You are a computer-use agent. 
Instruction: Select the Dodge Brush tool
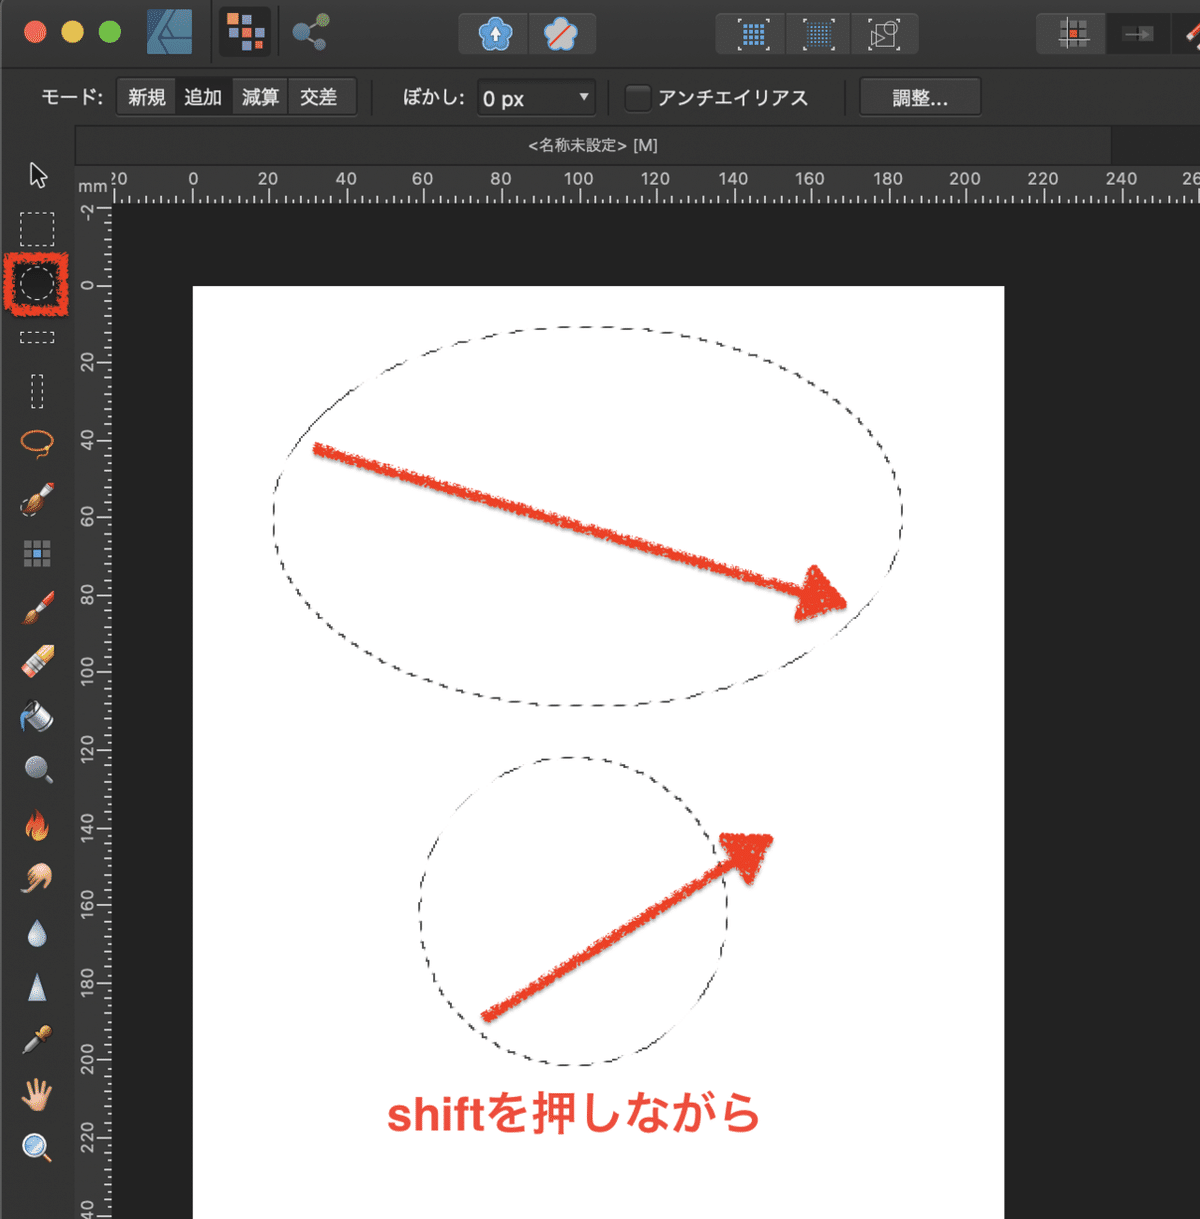(x=37, y=769)
